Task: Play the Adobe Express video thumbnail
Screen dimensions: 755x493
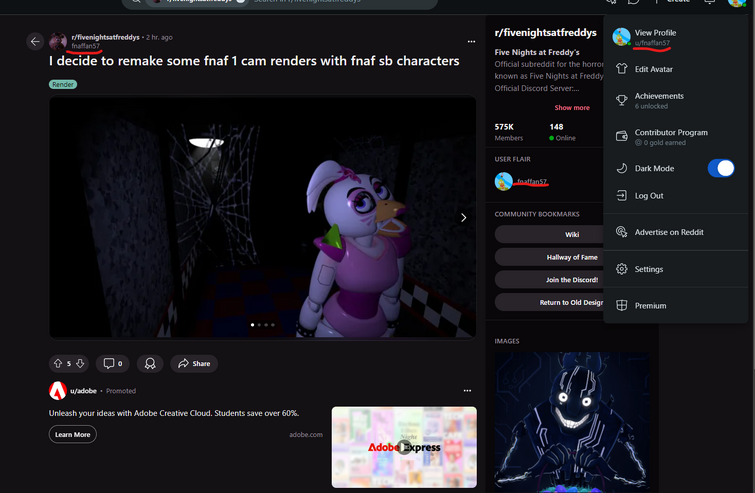Action: pos(404,447)
